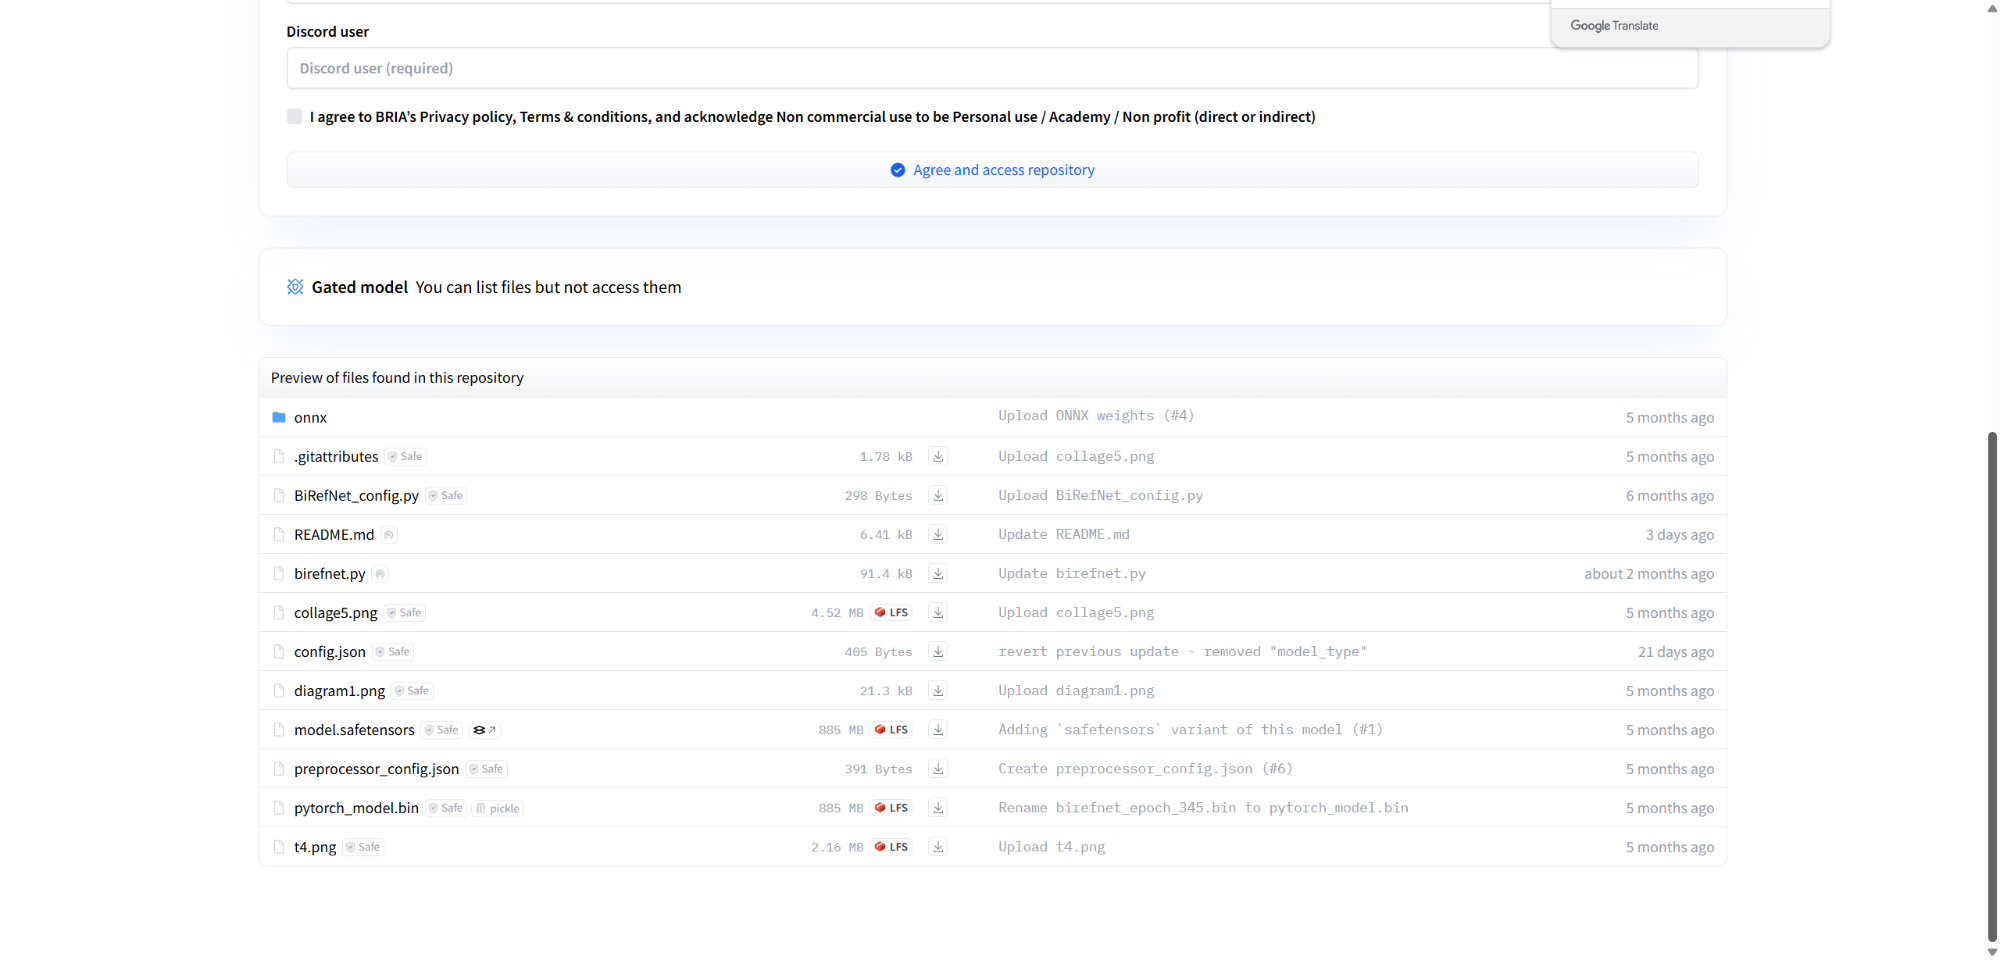Viewport: 2000px width, 960px height.
Task: Click the pickle badge on pytorch_model.bin
Action: click(x=498, y=808)
